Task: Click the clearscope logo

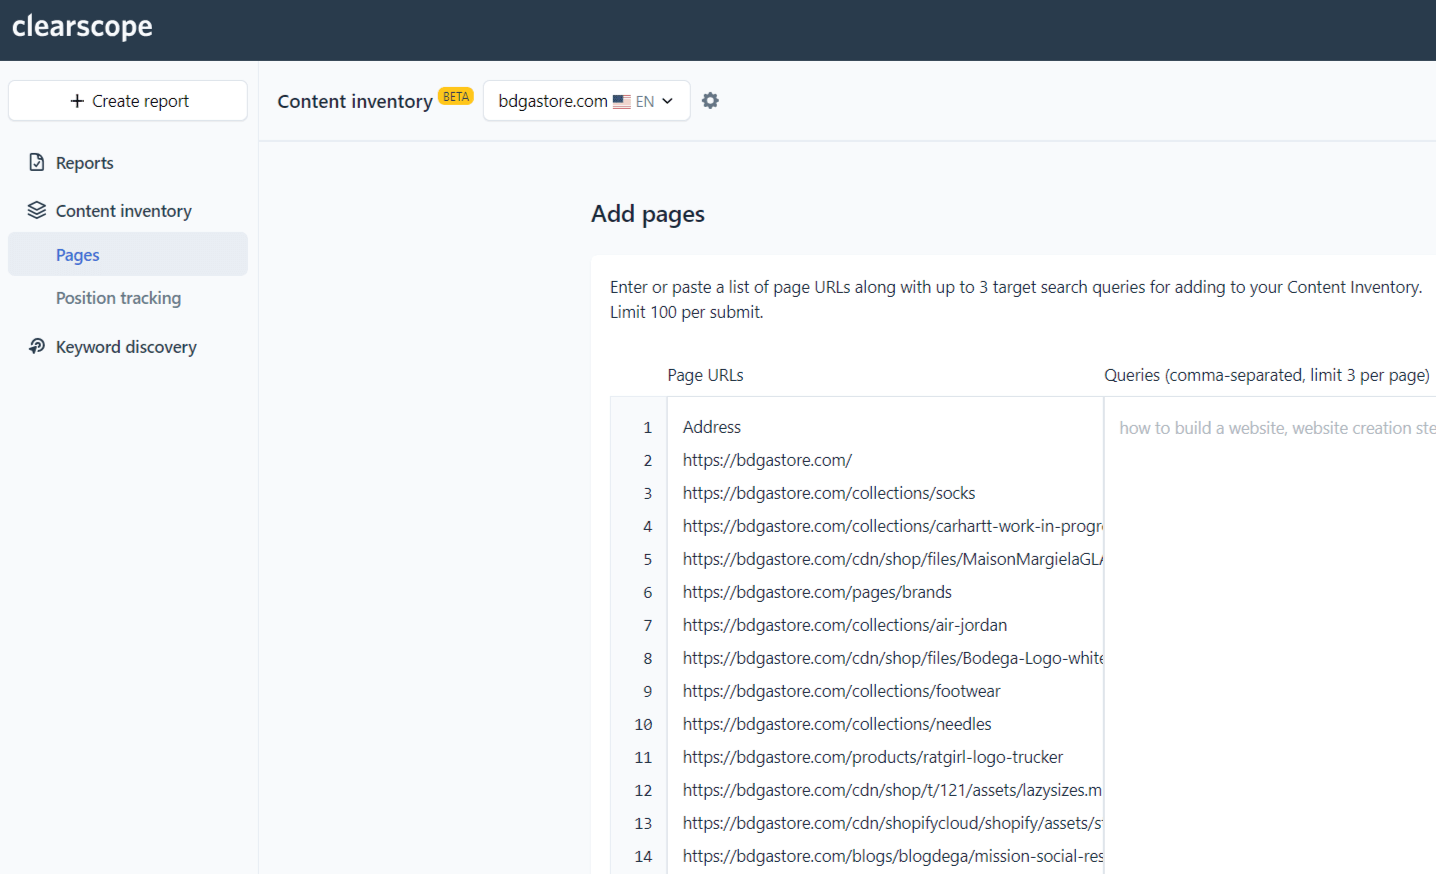Action: point(82,27)
